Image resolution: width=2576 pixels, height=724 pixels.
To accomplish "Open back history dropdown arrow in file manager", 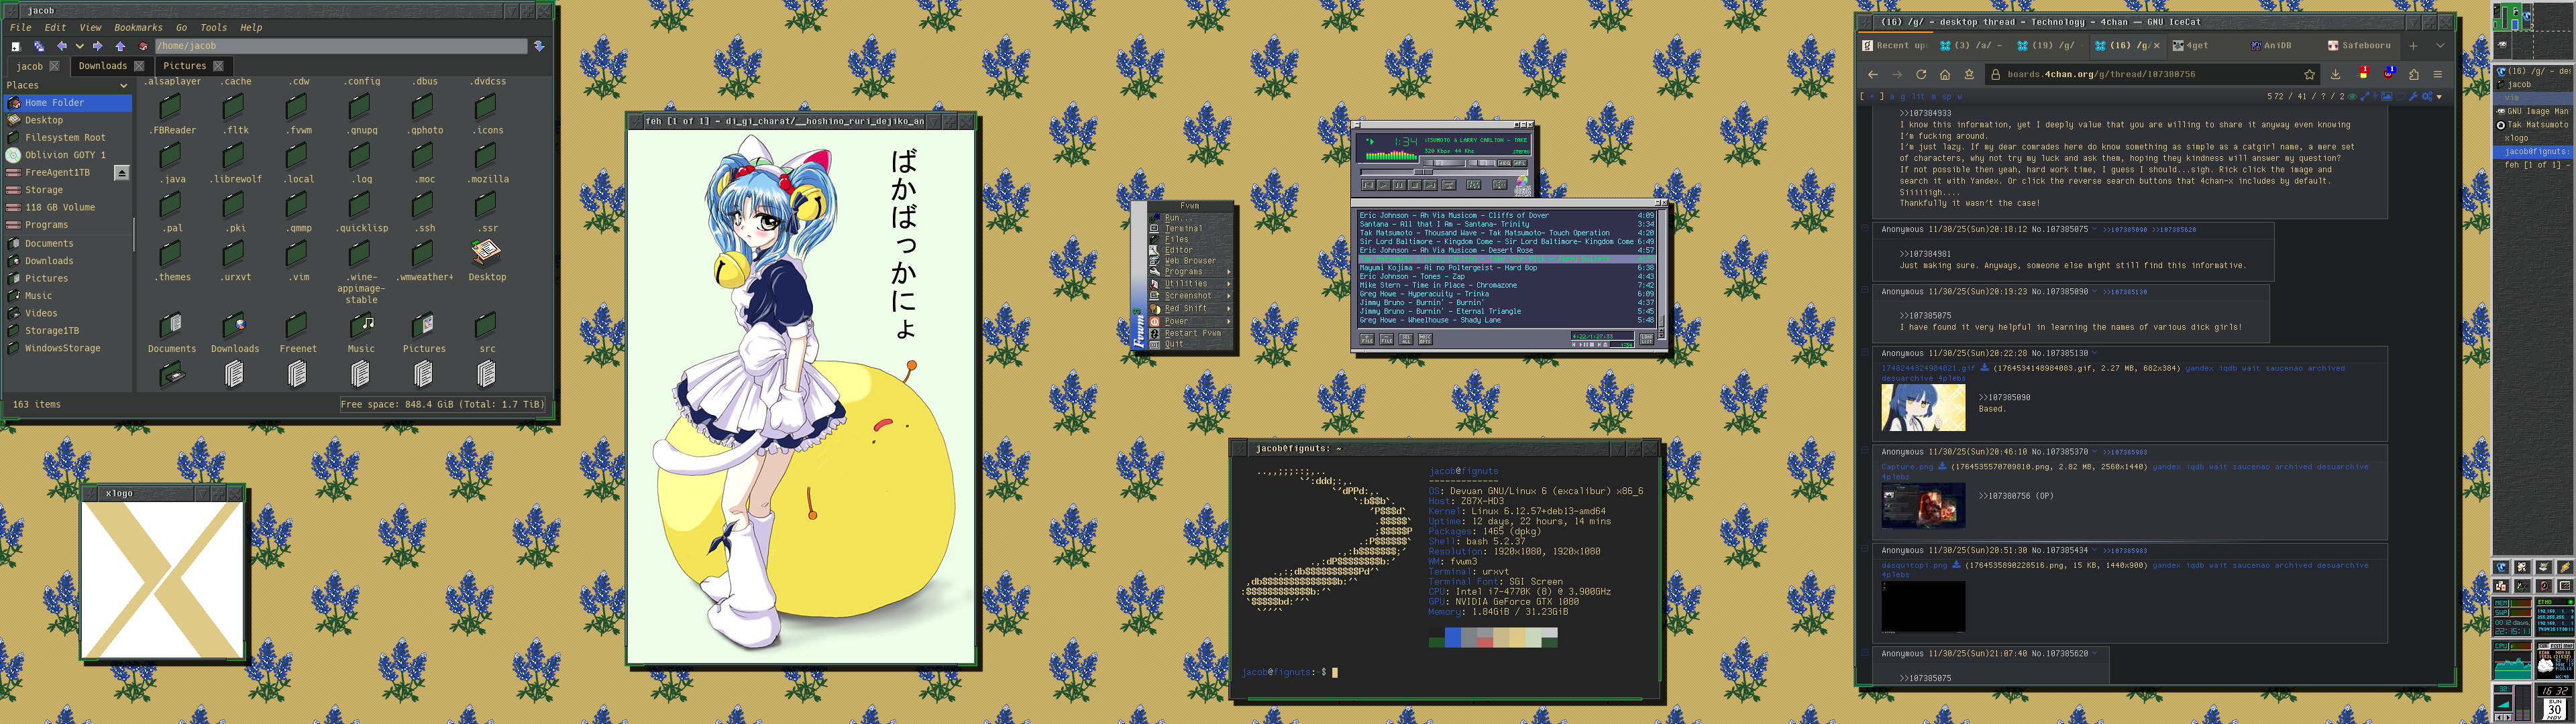I will click(x=80, y=47).
